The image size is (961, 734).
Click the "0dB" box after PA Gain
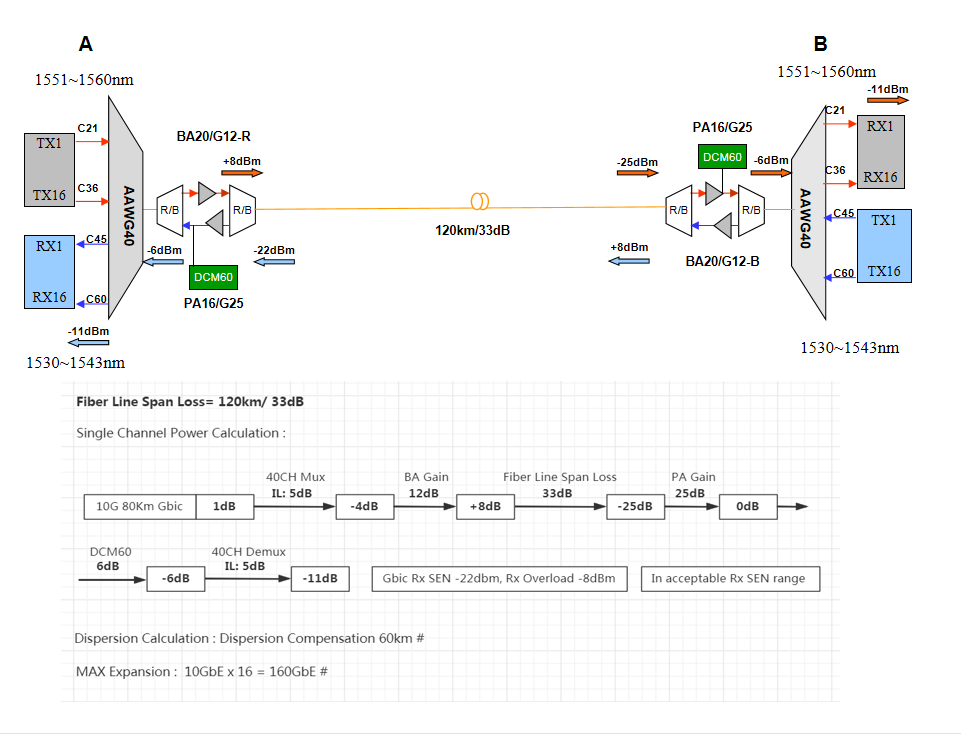[748, 507]
